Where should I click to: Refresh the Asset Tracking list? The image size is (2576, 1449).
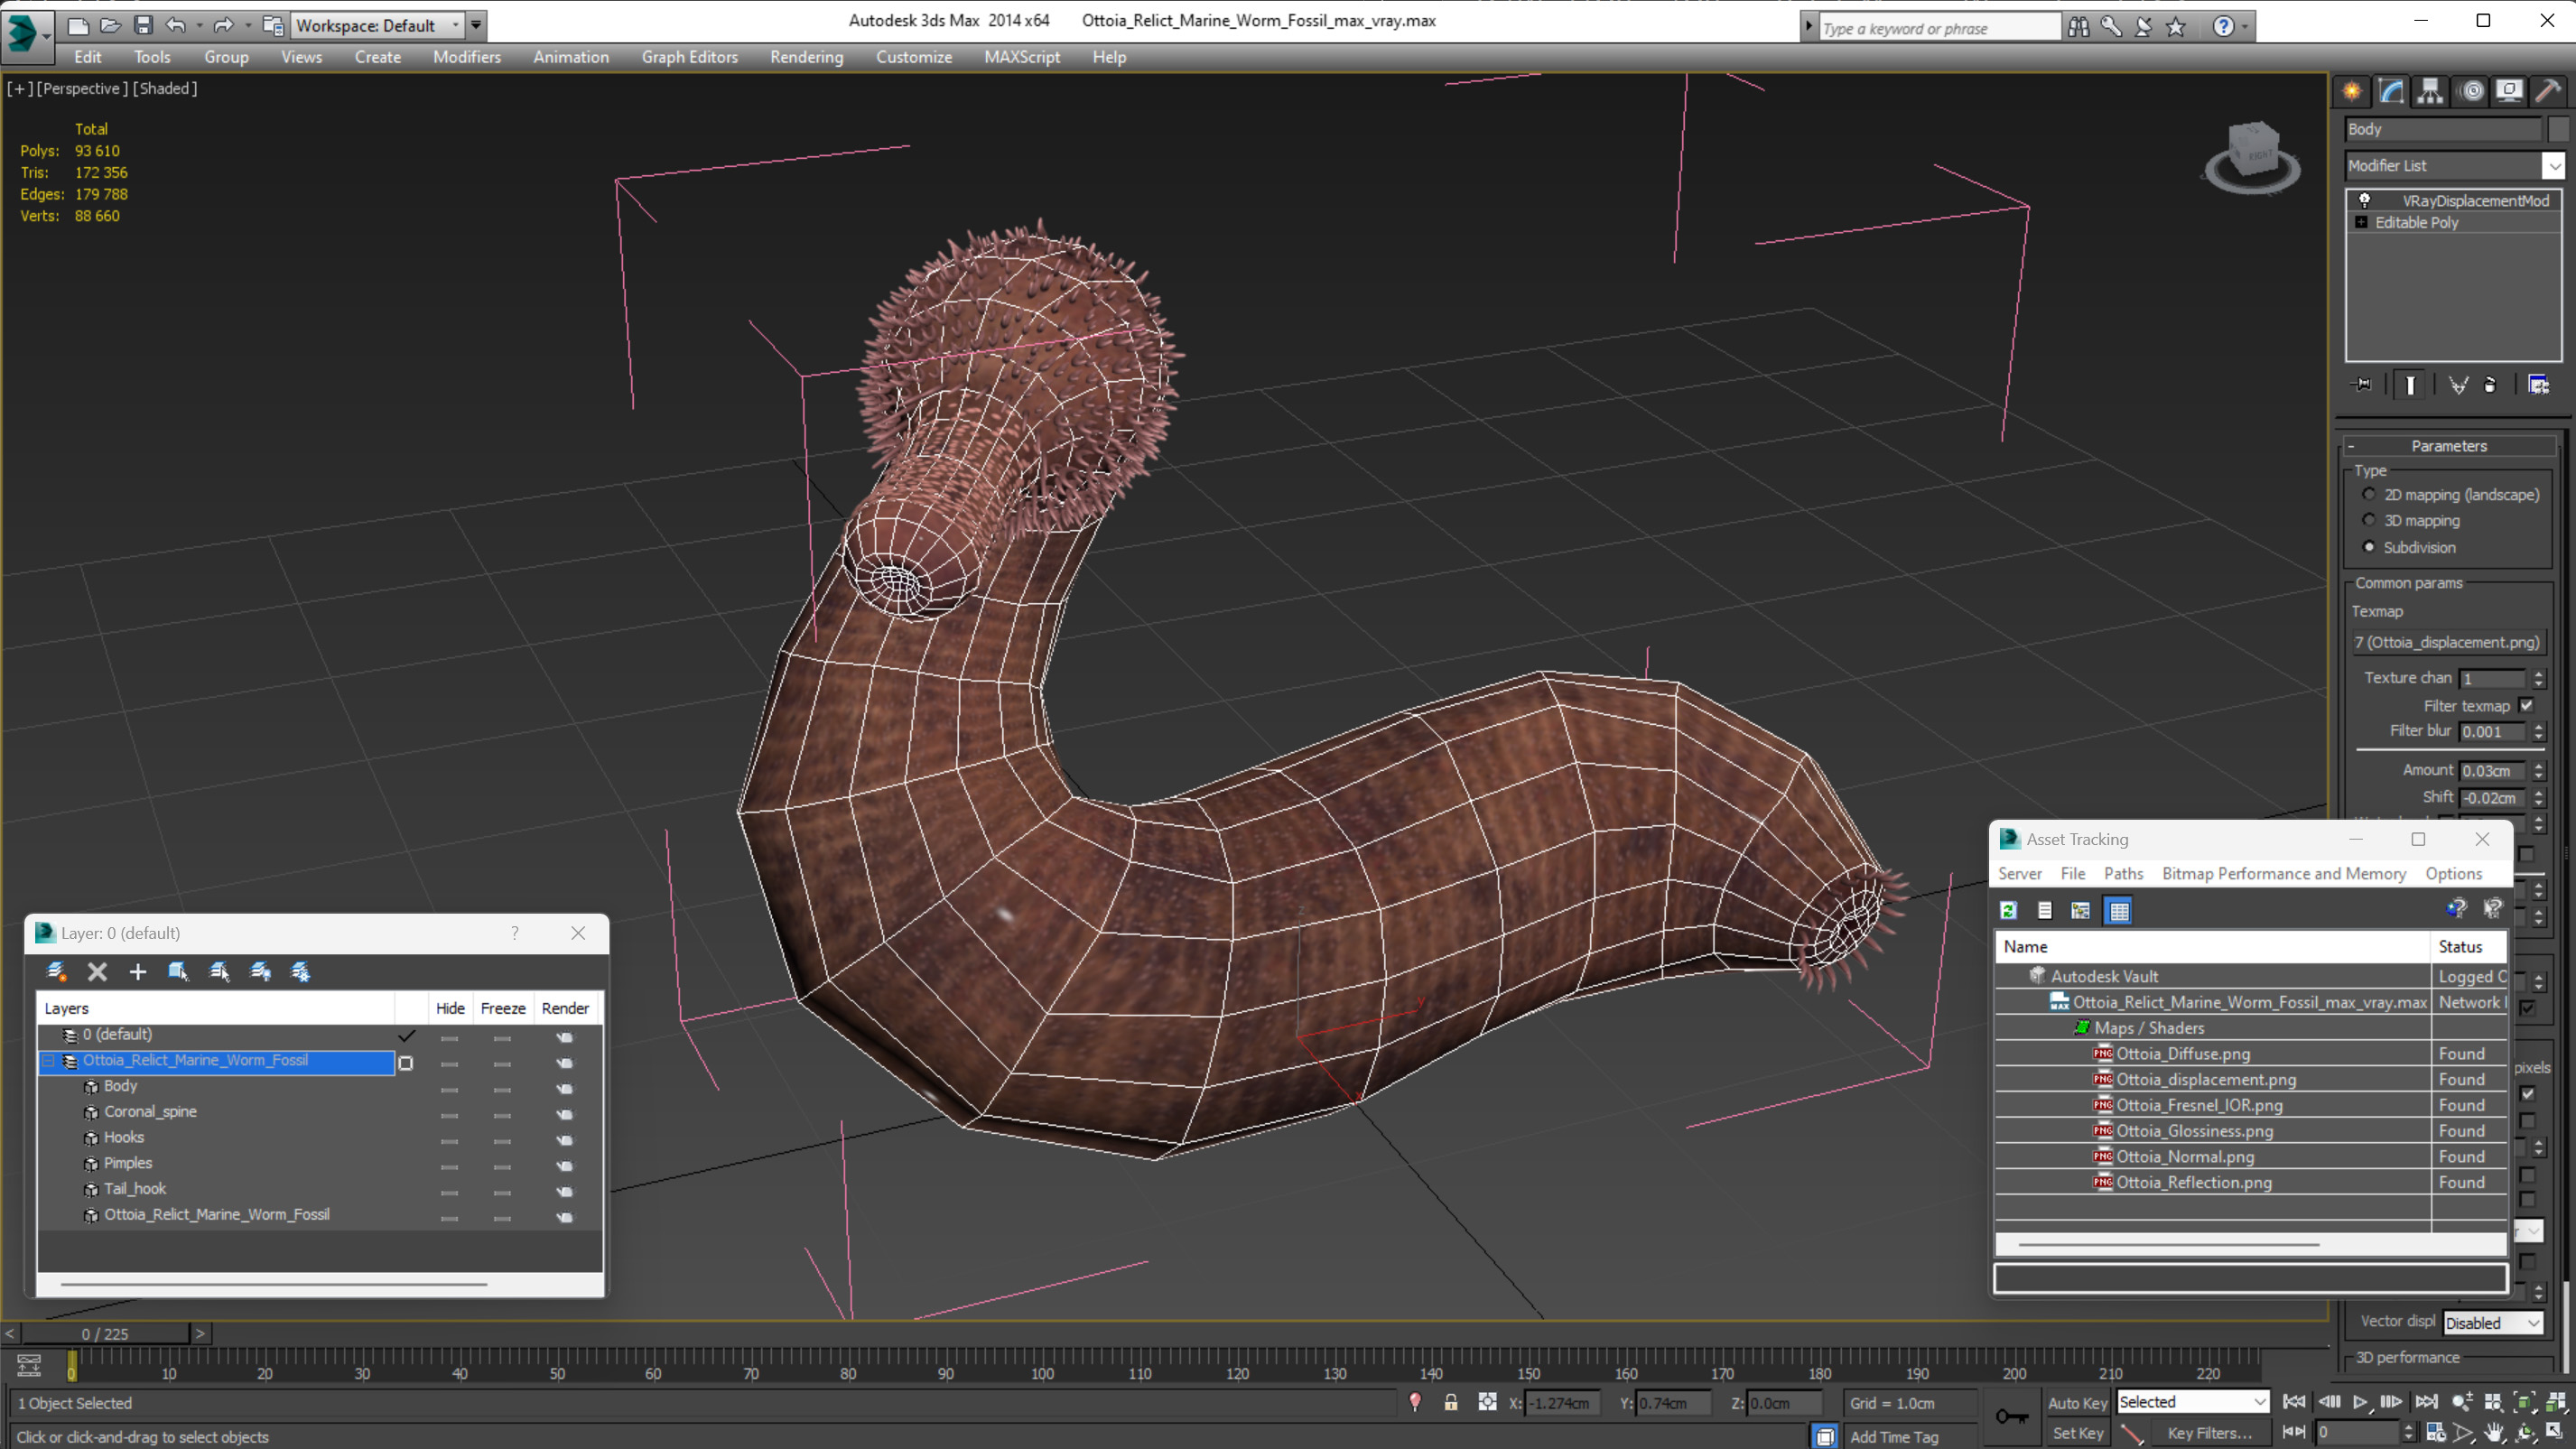click(2008, 910)
